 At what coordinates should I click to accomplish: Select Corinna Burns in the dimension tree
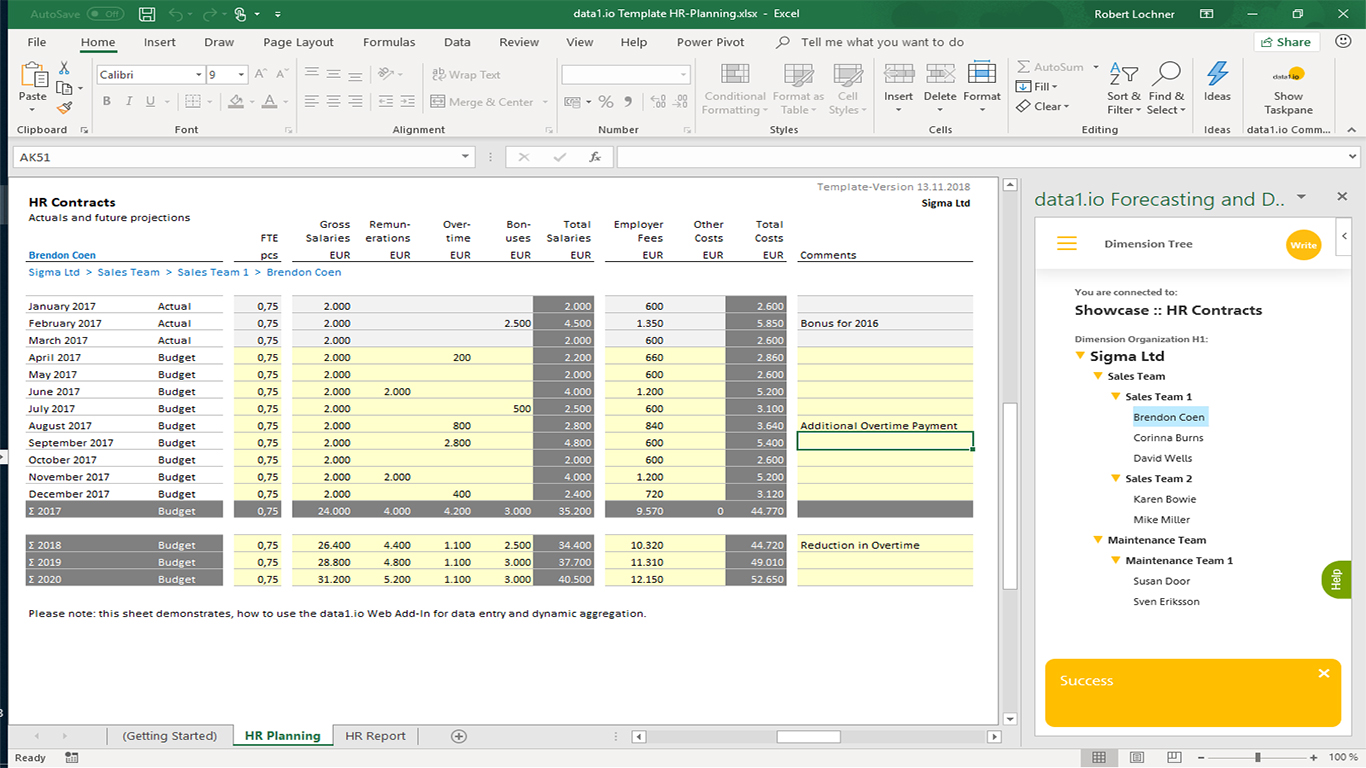1168,438
